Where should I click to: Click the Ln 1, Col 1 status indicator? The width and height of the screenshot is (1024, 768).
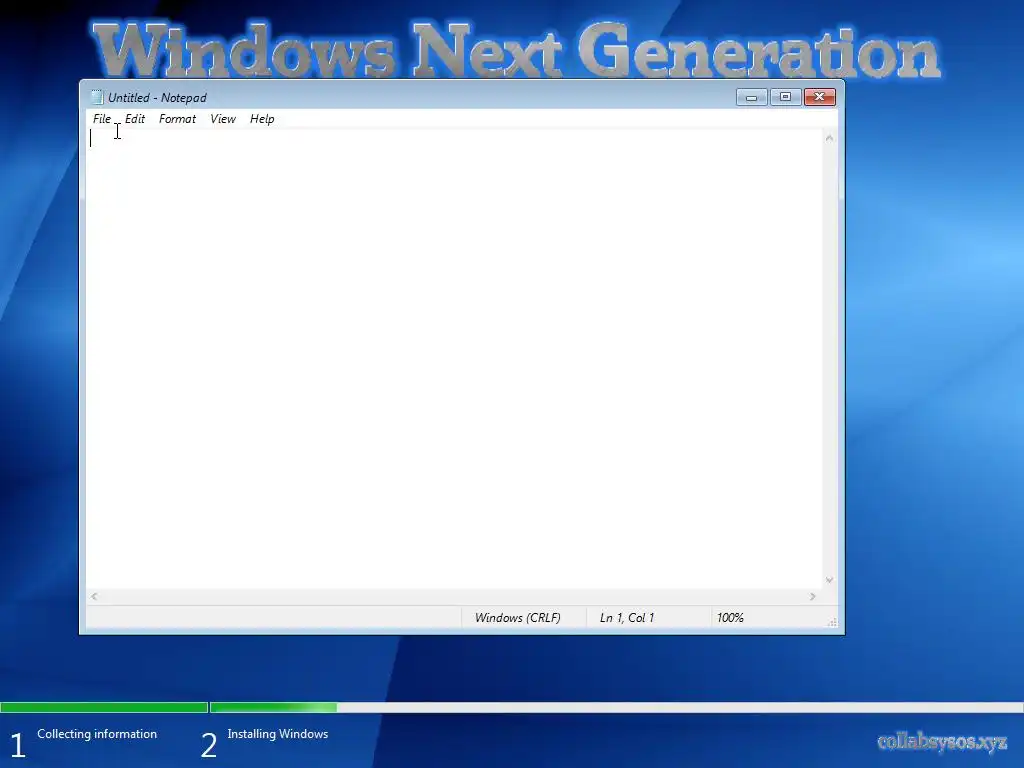click(626, 618)
